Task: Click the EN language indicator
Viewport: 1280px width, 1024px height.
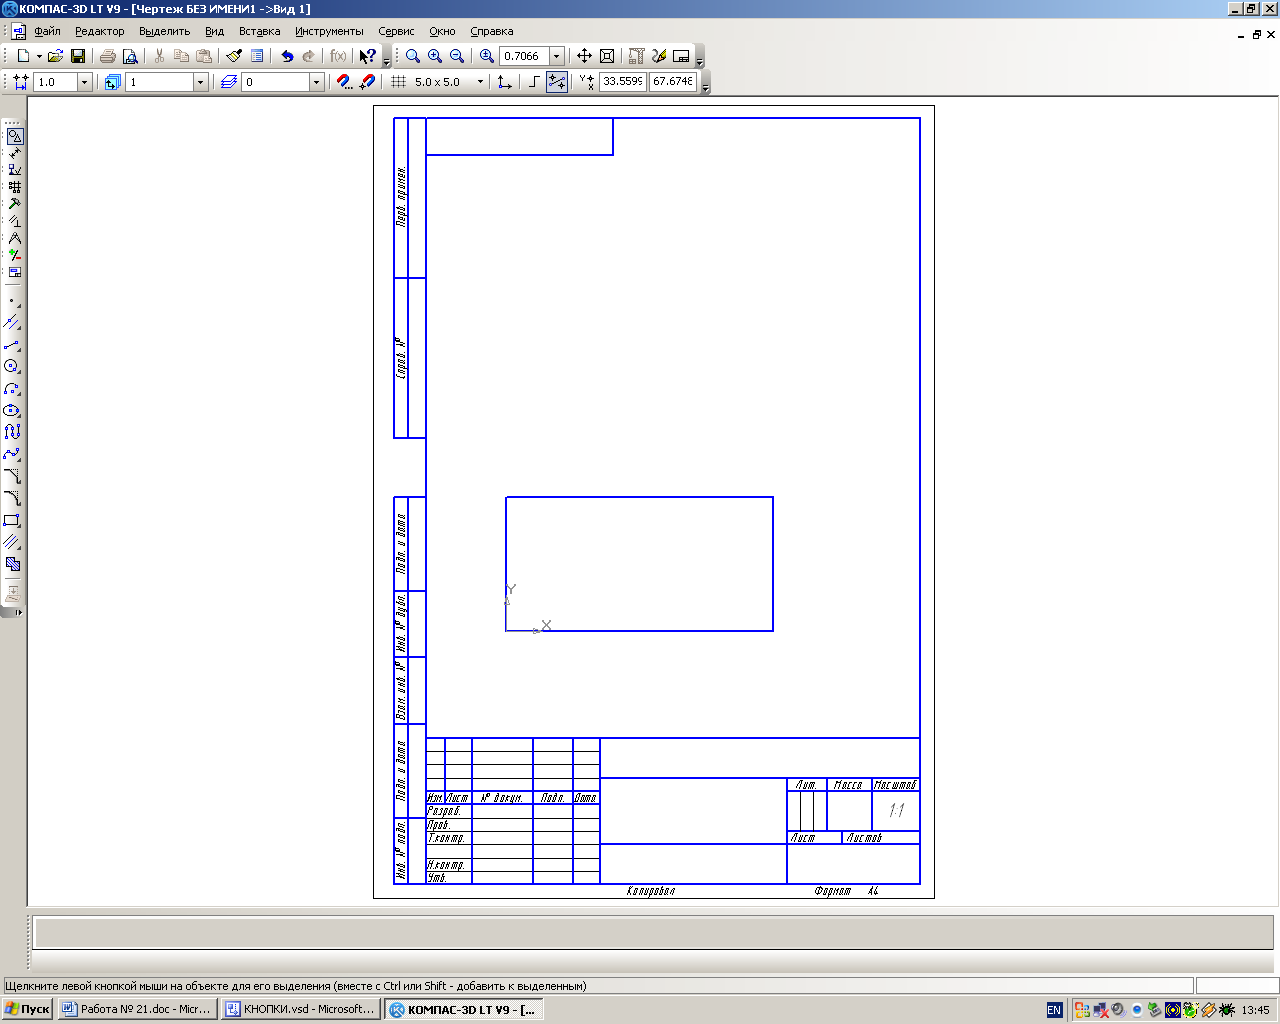Action: [x=1054, y=1010]
